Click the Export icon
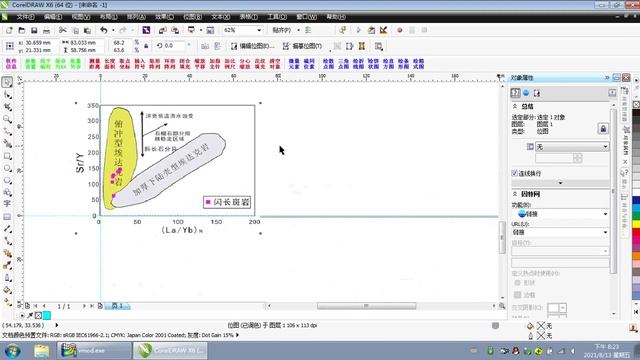640x360 pixels. pos(175,30)
